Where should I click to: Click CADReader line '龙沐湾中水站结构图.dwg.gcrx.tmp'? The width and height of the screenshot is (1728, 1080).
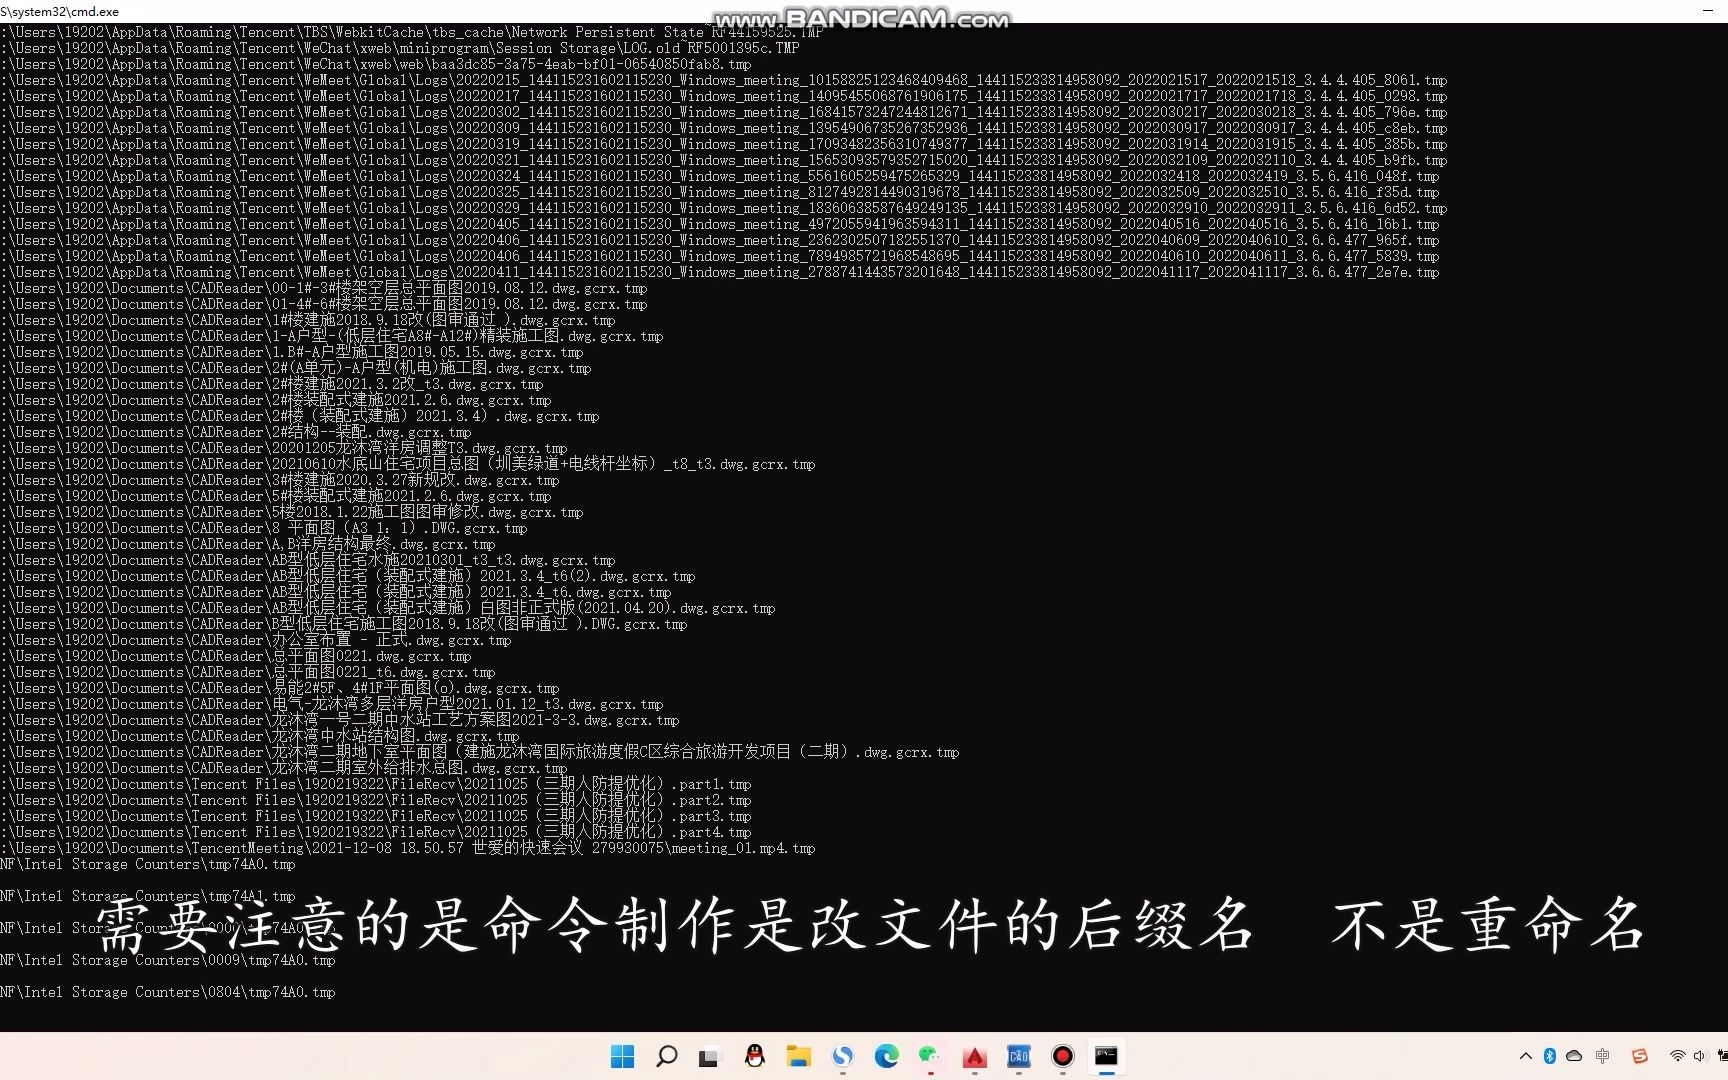(260, 736)
